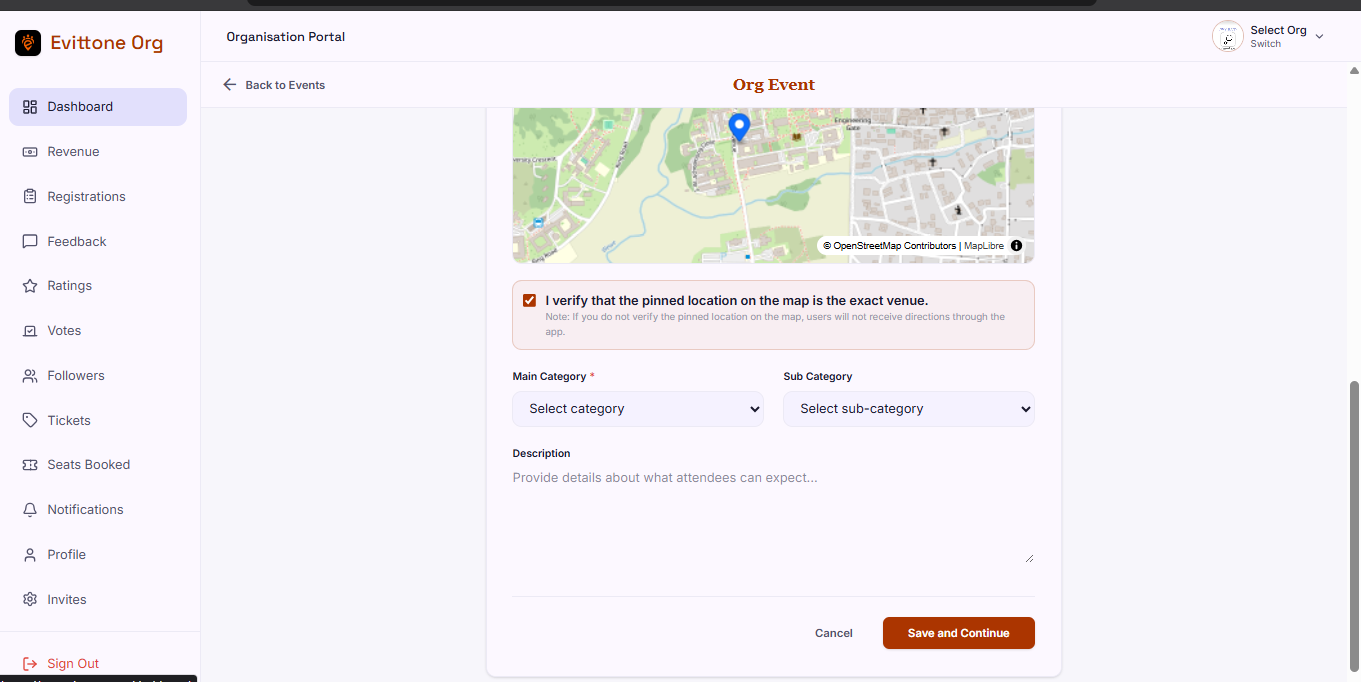Open the Registrations menu item
The height and width of the screenshot is (682, 1361).
[x=98, y=197]
